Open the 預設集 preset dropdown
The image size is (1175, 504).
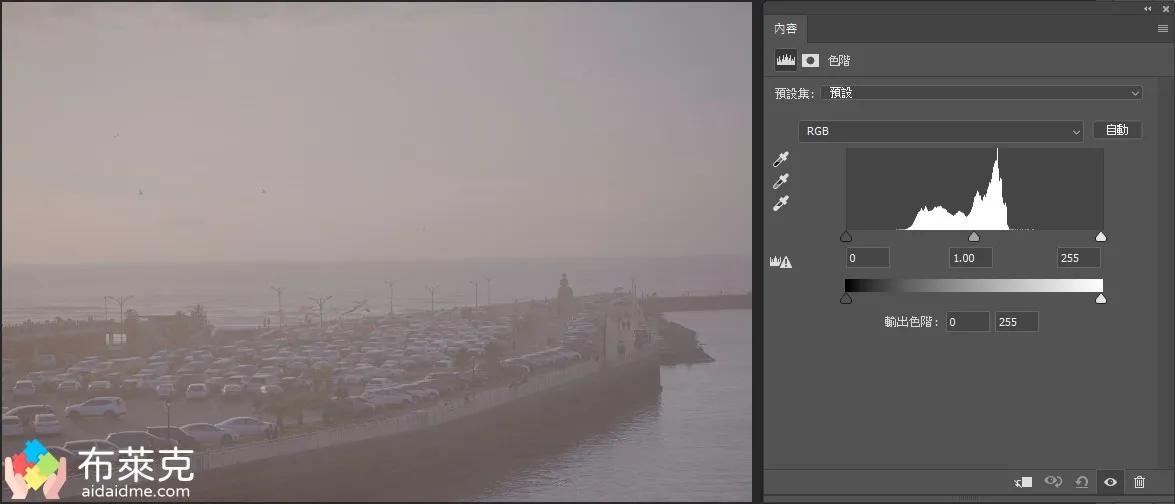tap(981, 93)
